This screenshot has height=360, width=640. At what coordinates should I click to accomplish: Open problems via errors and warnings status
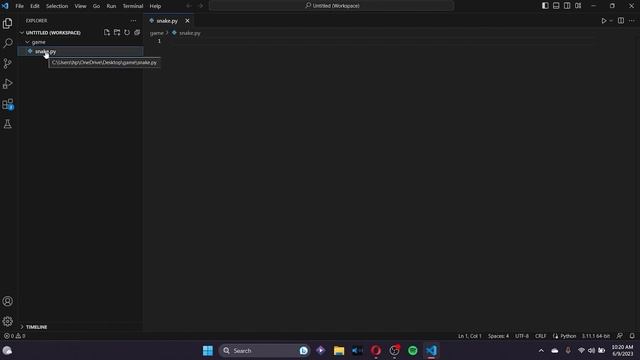tap(15, 336)
